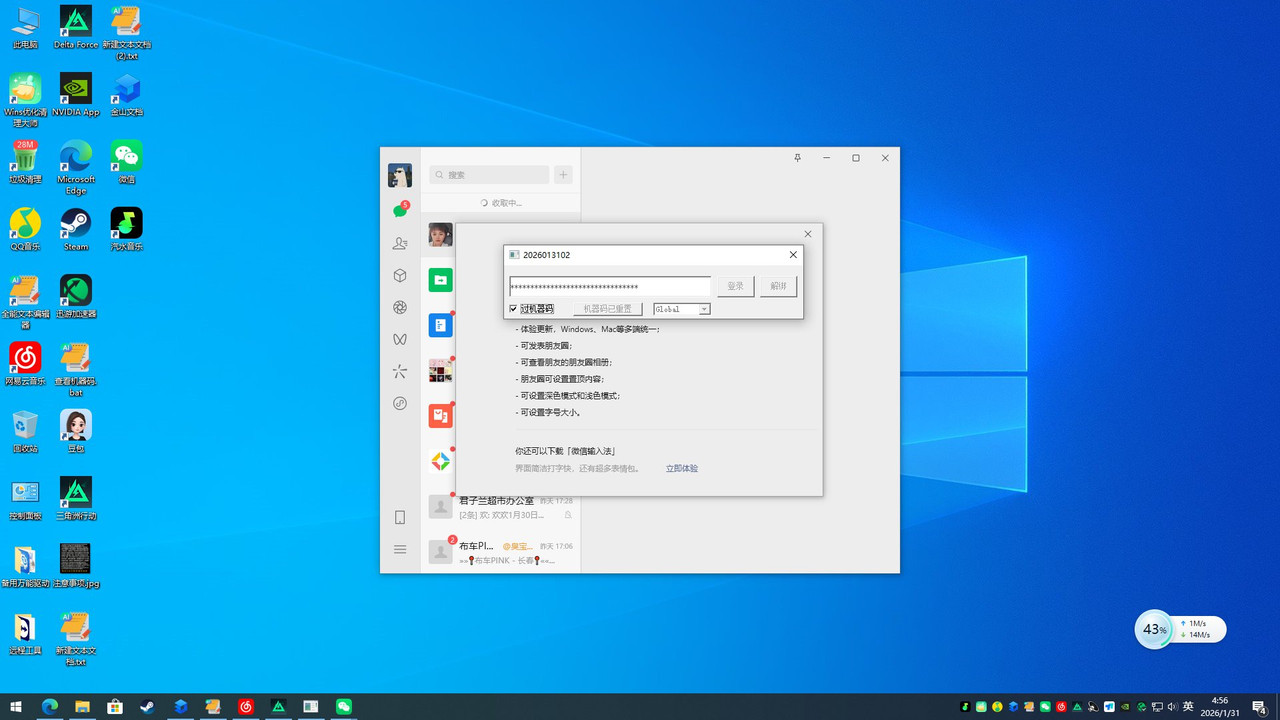Select Microsoft Edge desktop icon
This screenshot has width=1280, height=720.
pos(76,167)
